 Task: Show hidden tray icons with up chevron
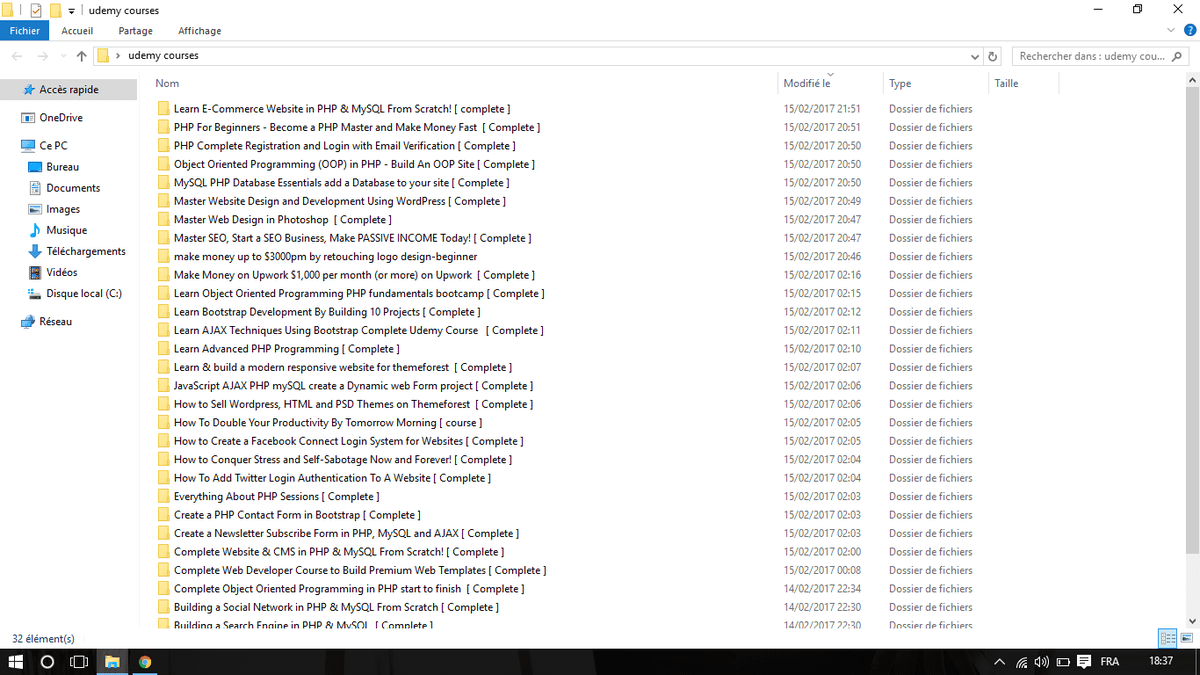coord(1000,662)
